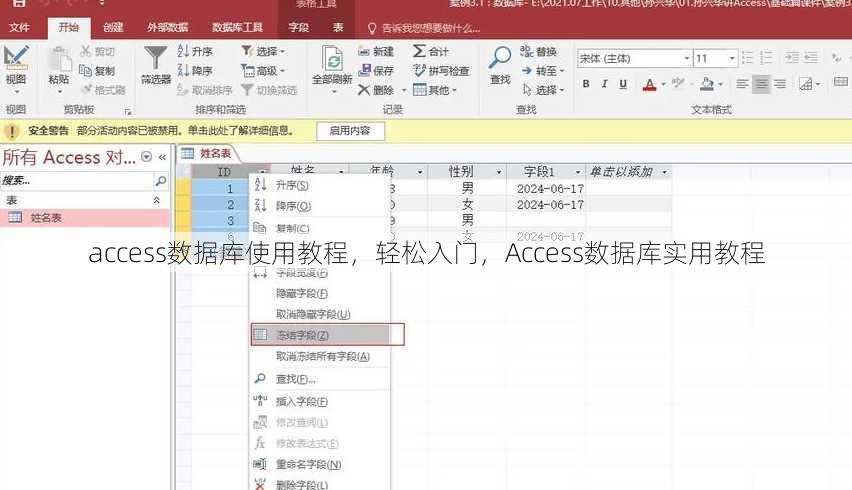
Task: Switch to the 数据库工具 (Database Tools) tab
Action: [237, 27]
